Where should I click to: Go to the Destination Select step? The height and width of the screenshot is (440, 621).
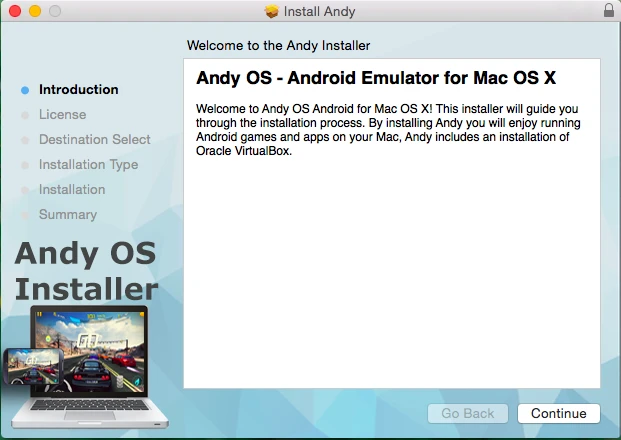pos(94,140)
